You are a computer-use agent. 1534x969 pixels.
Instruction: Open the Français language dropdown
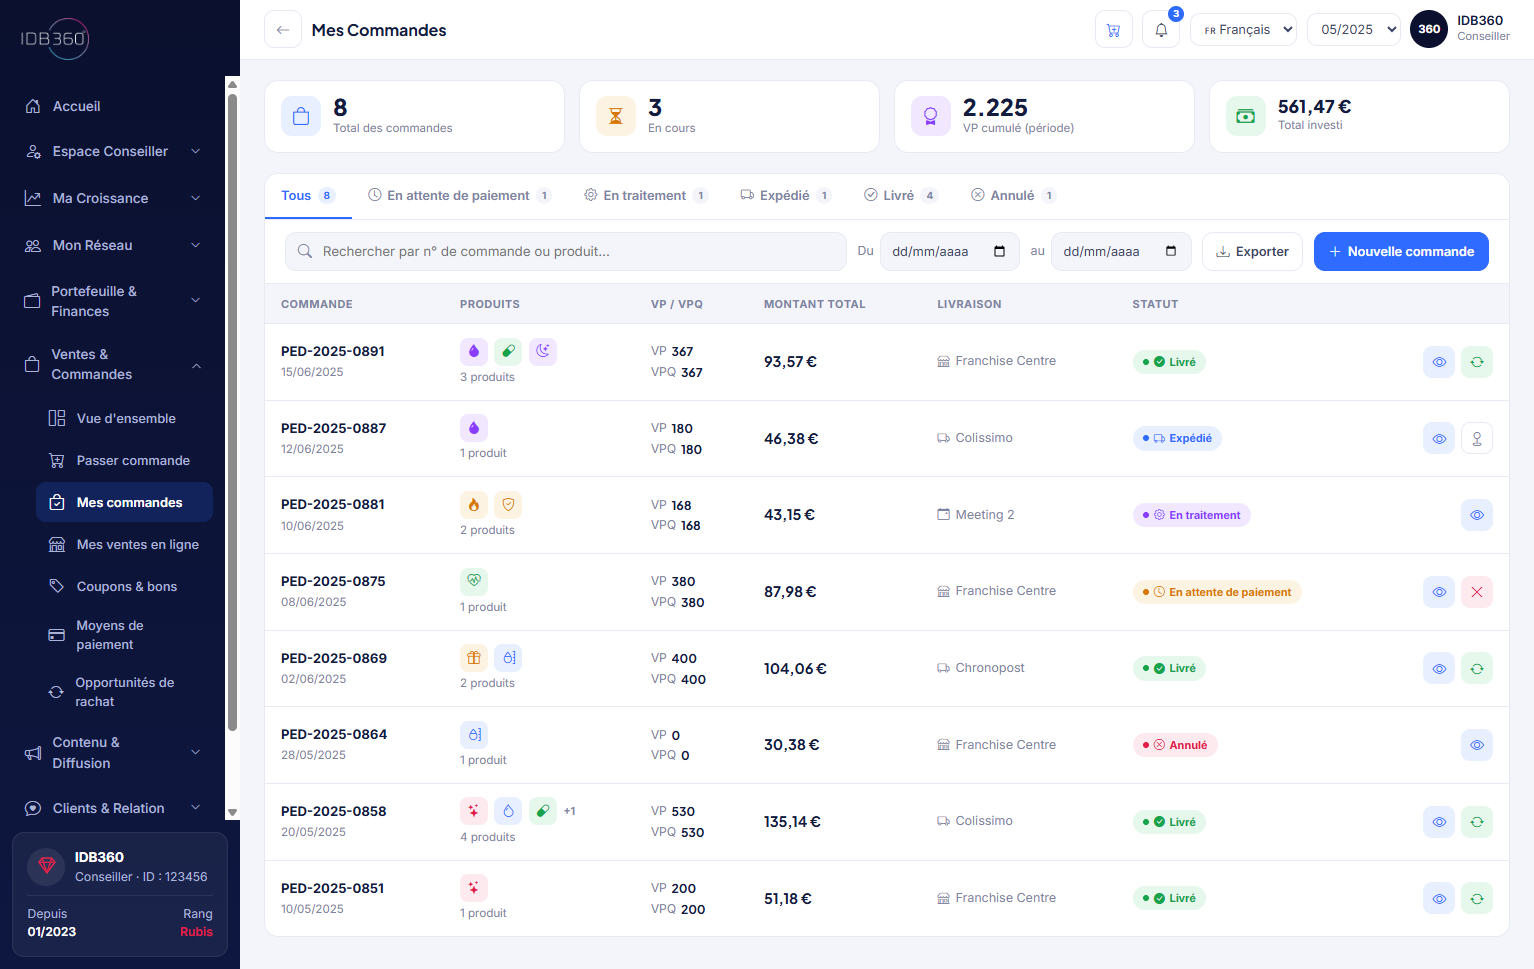pos(1243,30)
